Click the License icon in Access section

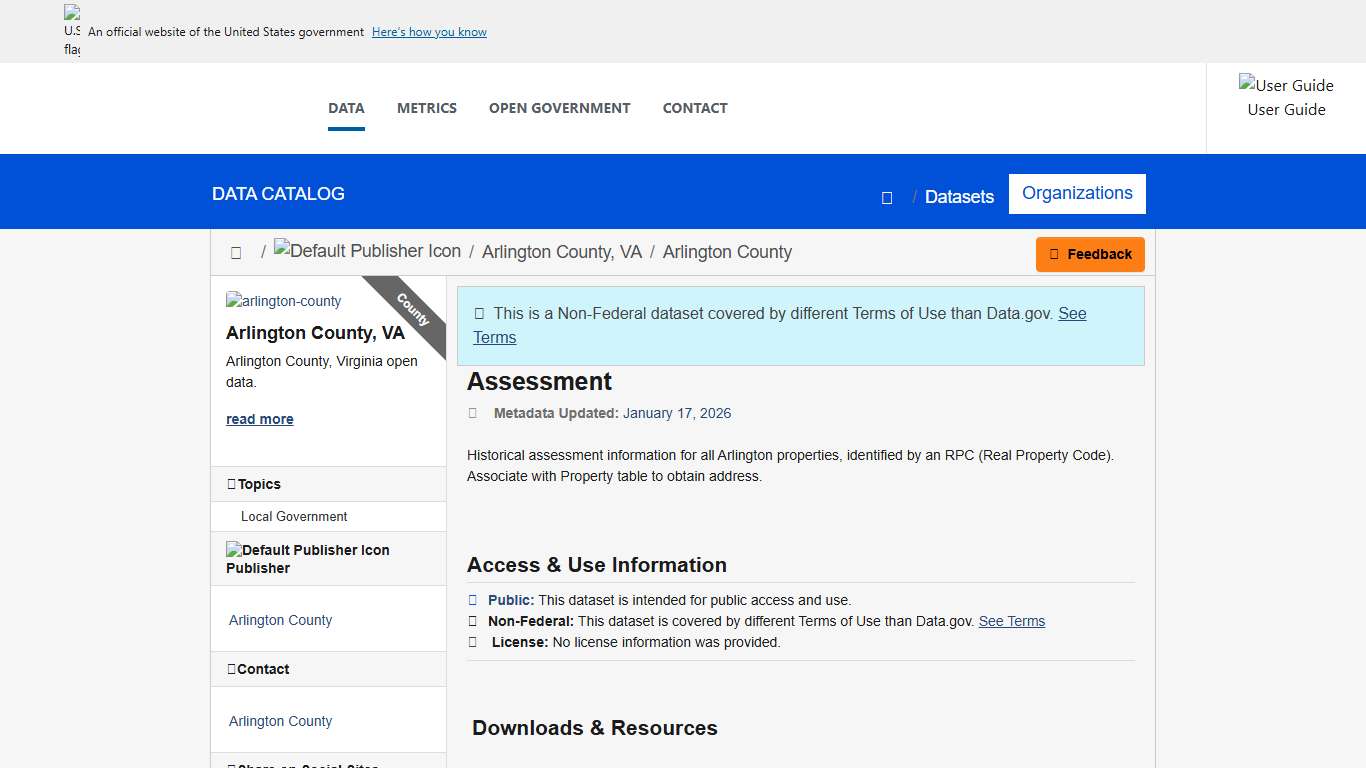coord(471,641)
